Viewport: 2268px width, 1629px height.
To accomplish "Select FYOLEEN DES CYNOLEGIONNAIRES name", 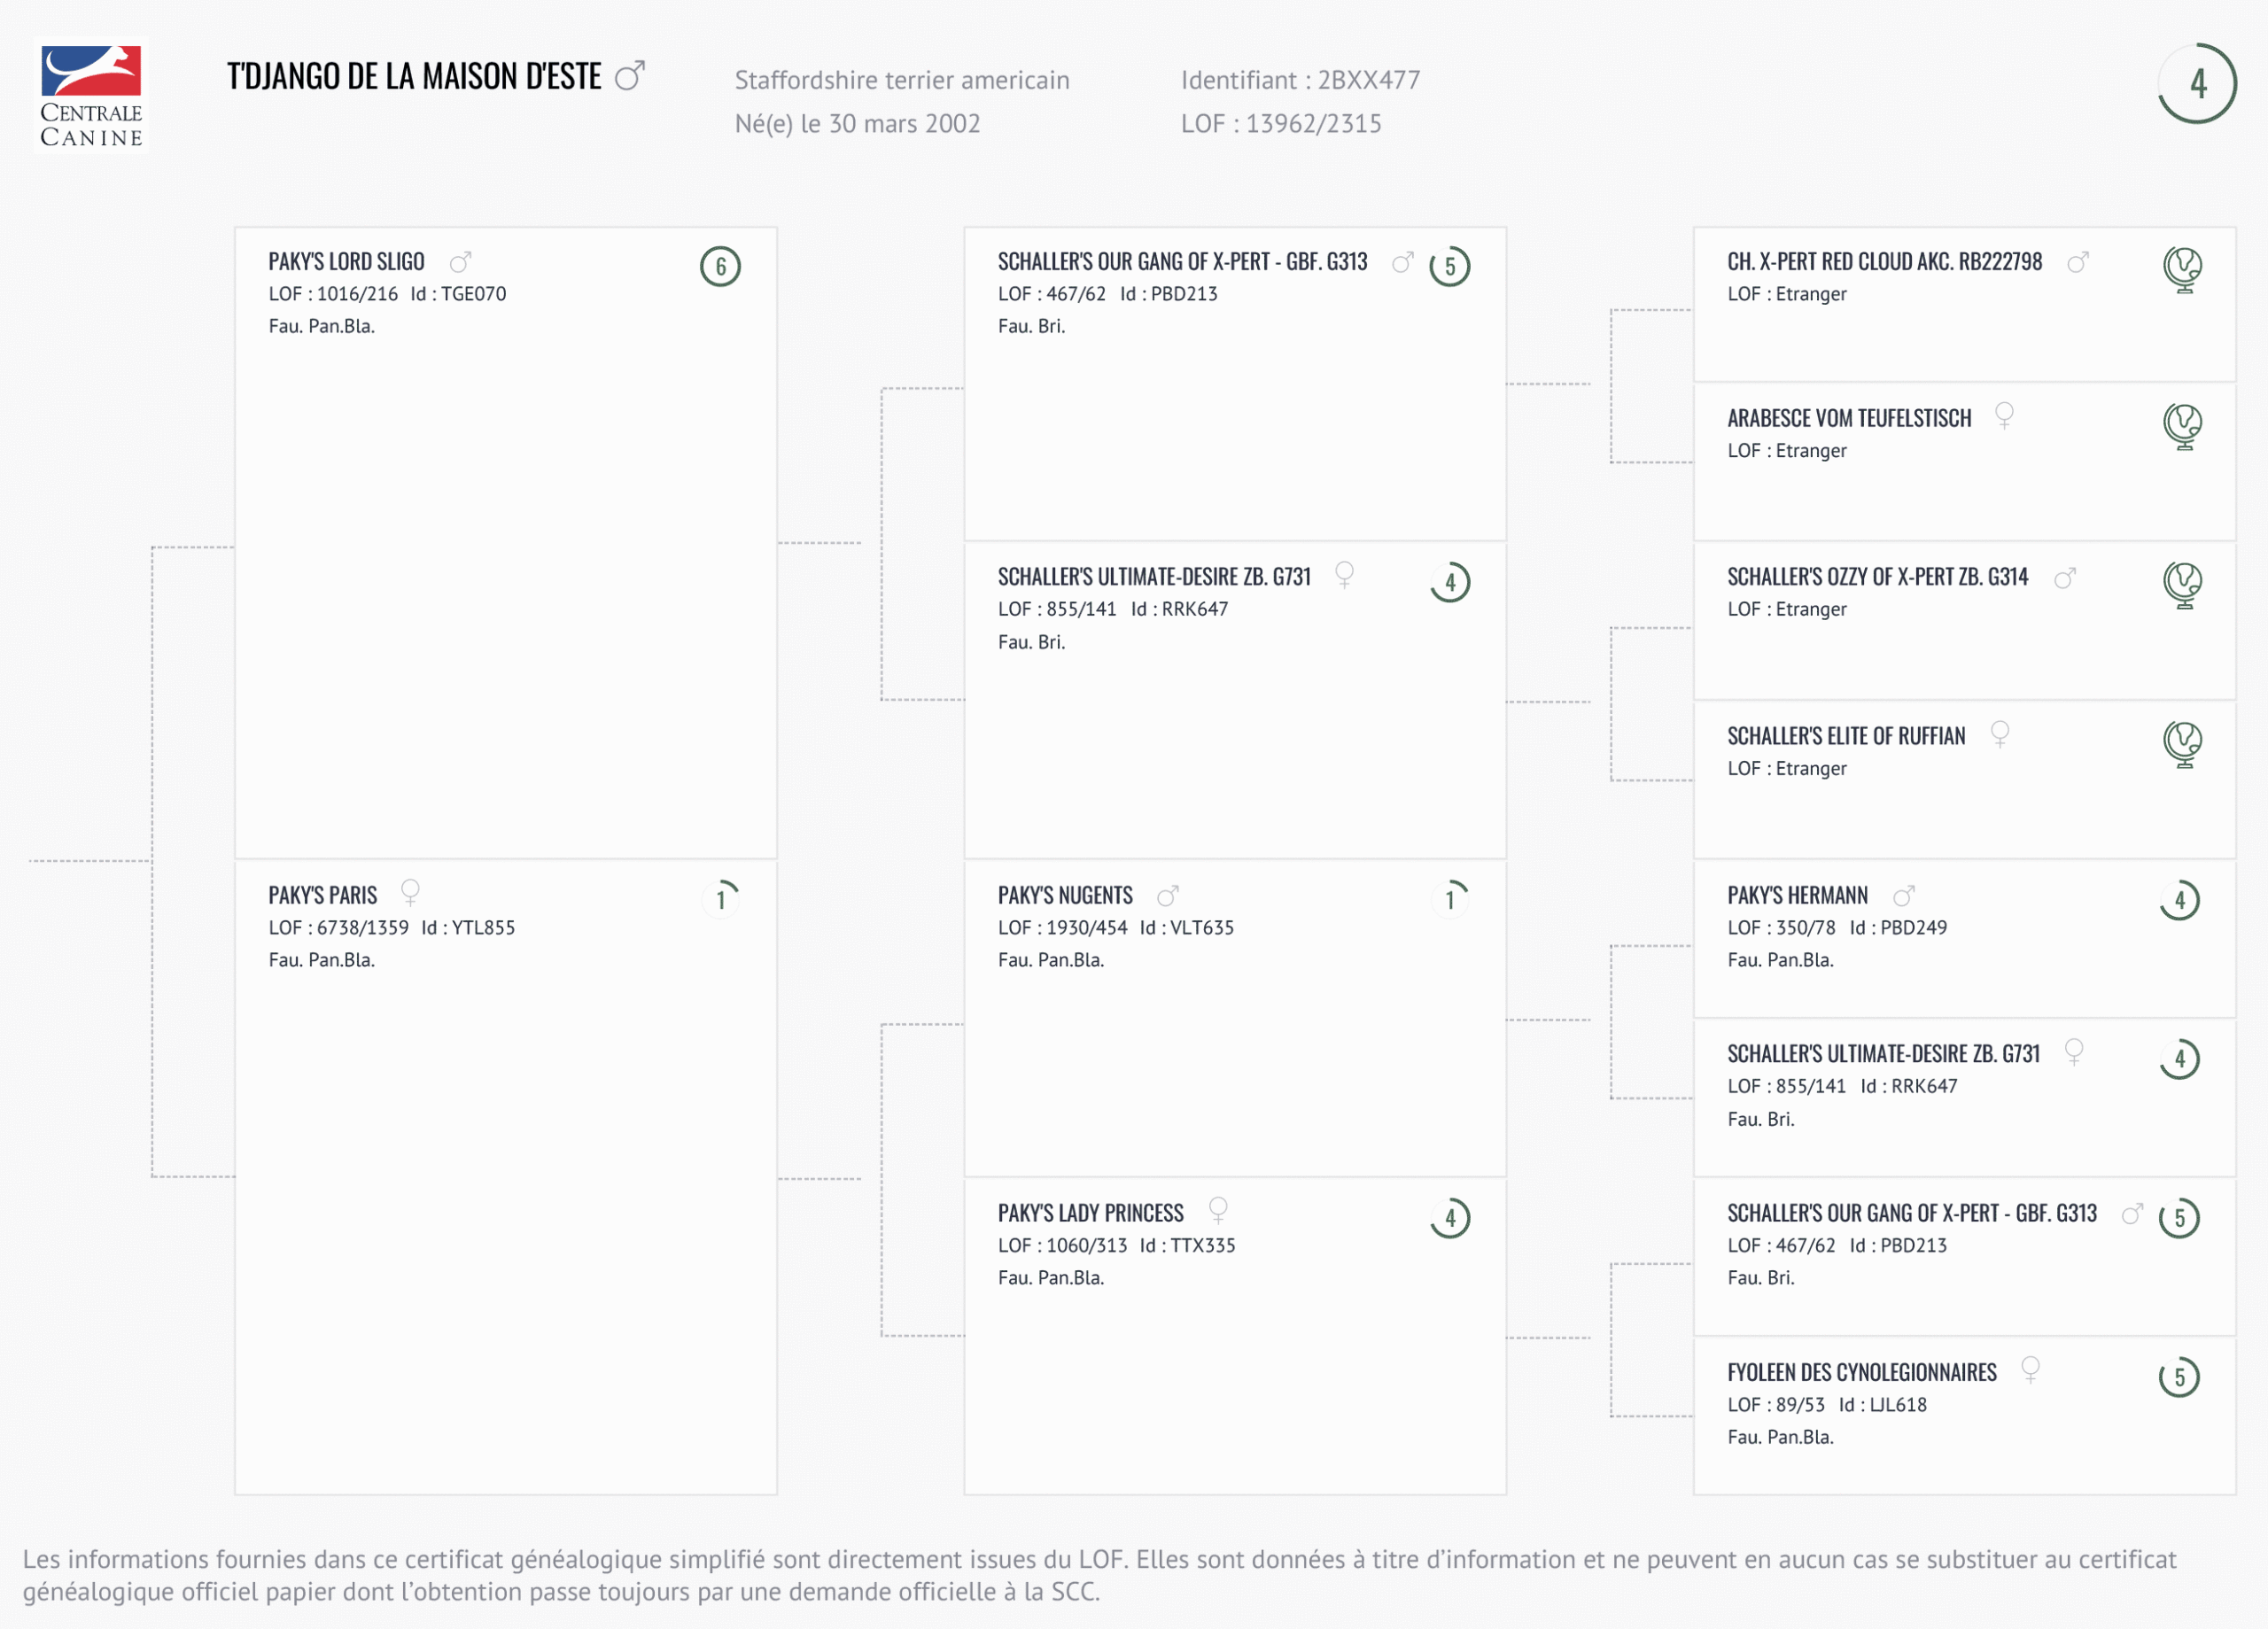I will pos(1861,1372).
